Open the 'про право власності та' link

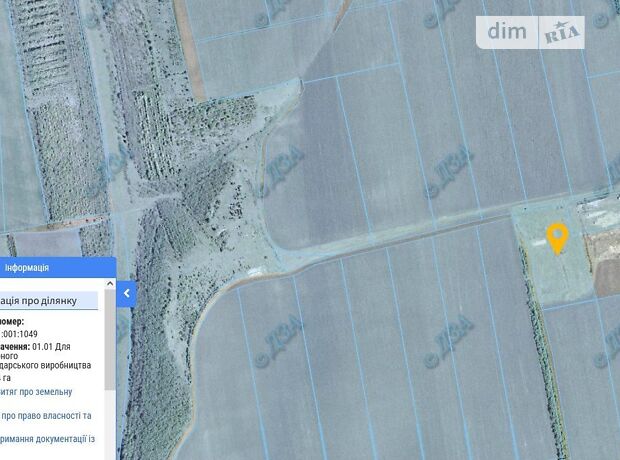(x=46, y=415)
